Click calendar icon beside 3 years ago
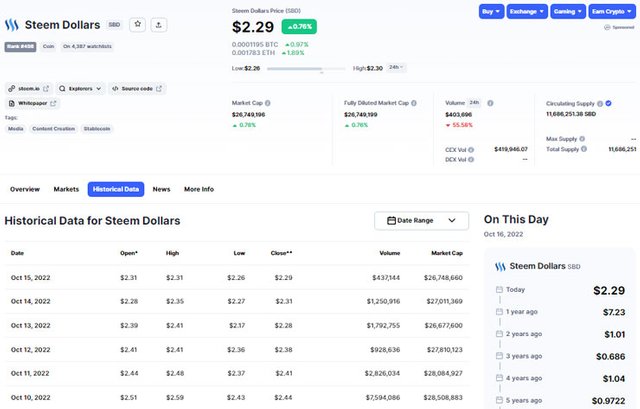Image resolution: width=640 pixels, height=409 pixels. 499,356
